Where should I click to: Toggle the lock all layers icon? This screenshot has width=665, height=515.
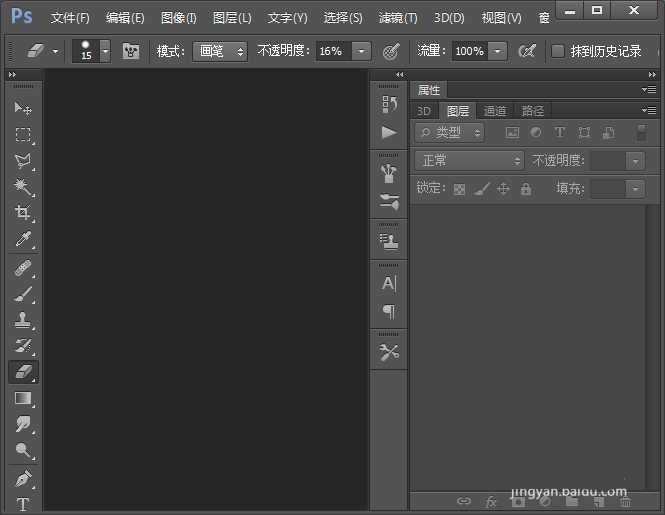[526, 189]
